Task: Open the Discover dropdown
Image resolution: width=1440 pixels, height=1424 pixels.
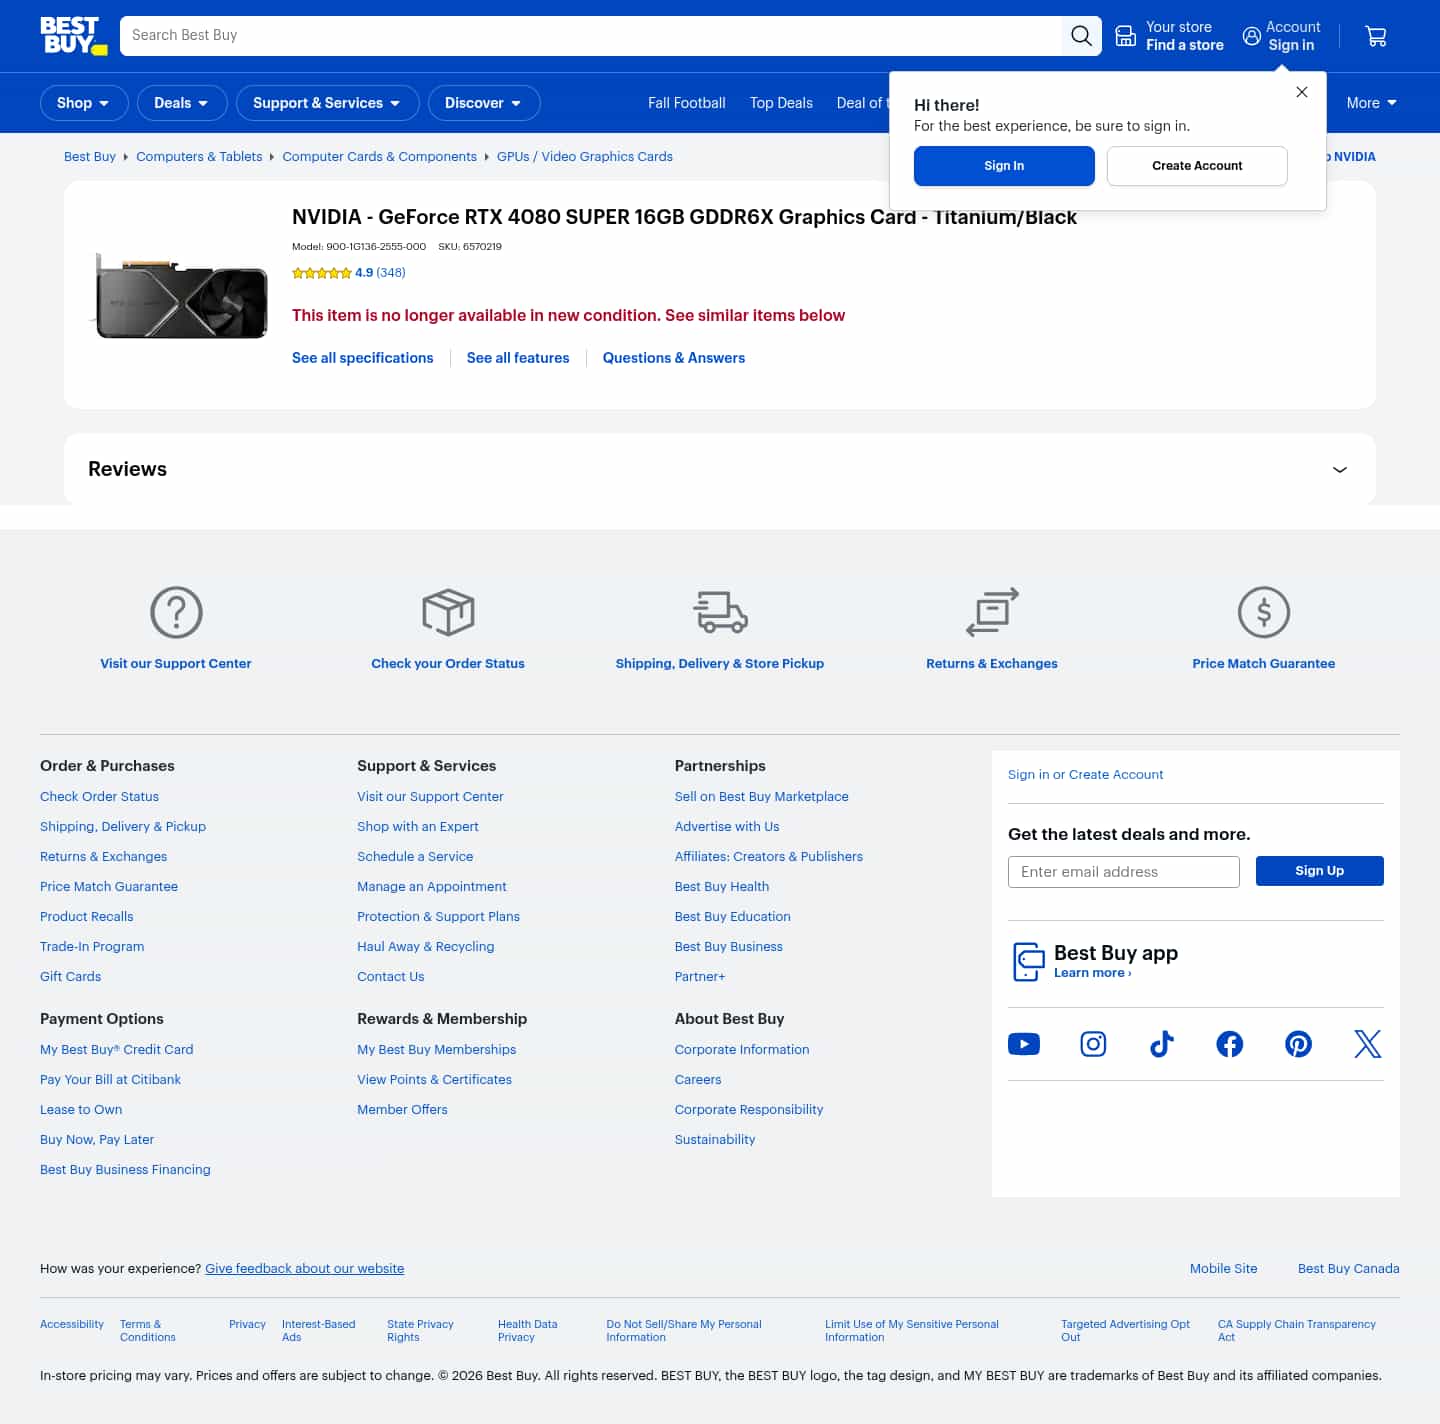Action: 484,103
